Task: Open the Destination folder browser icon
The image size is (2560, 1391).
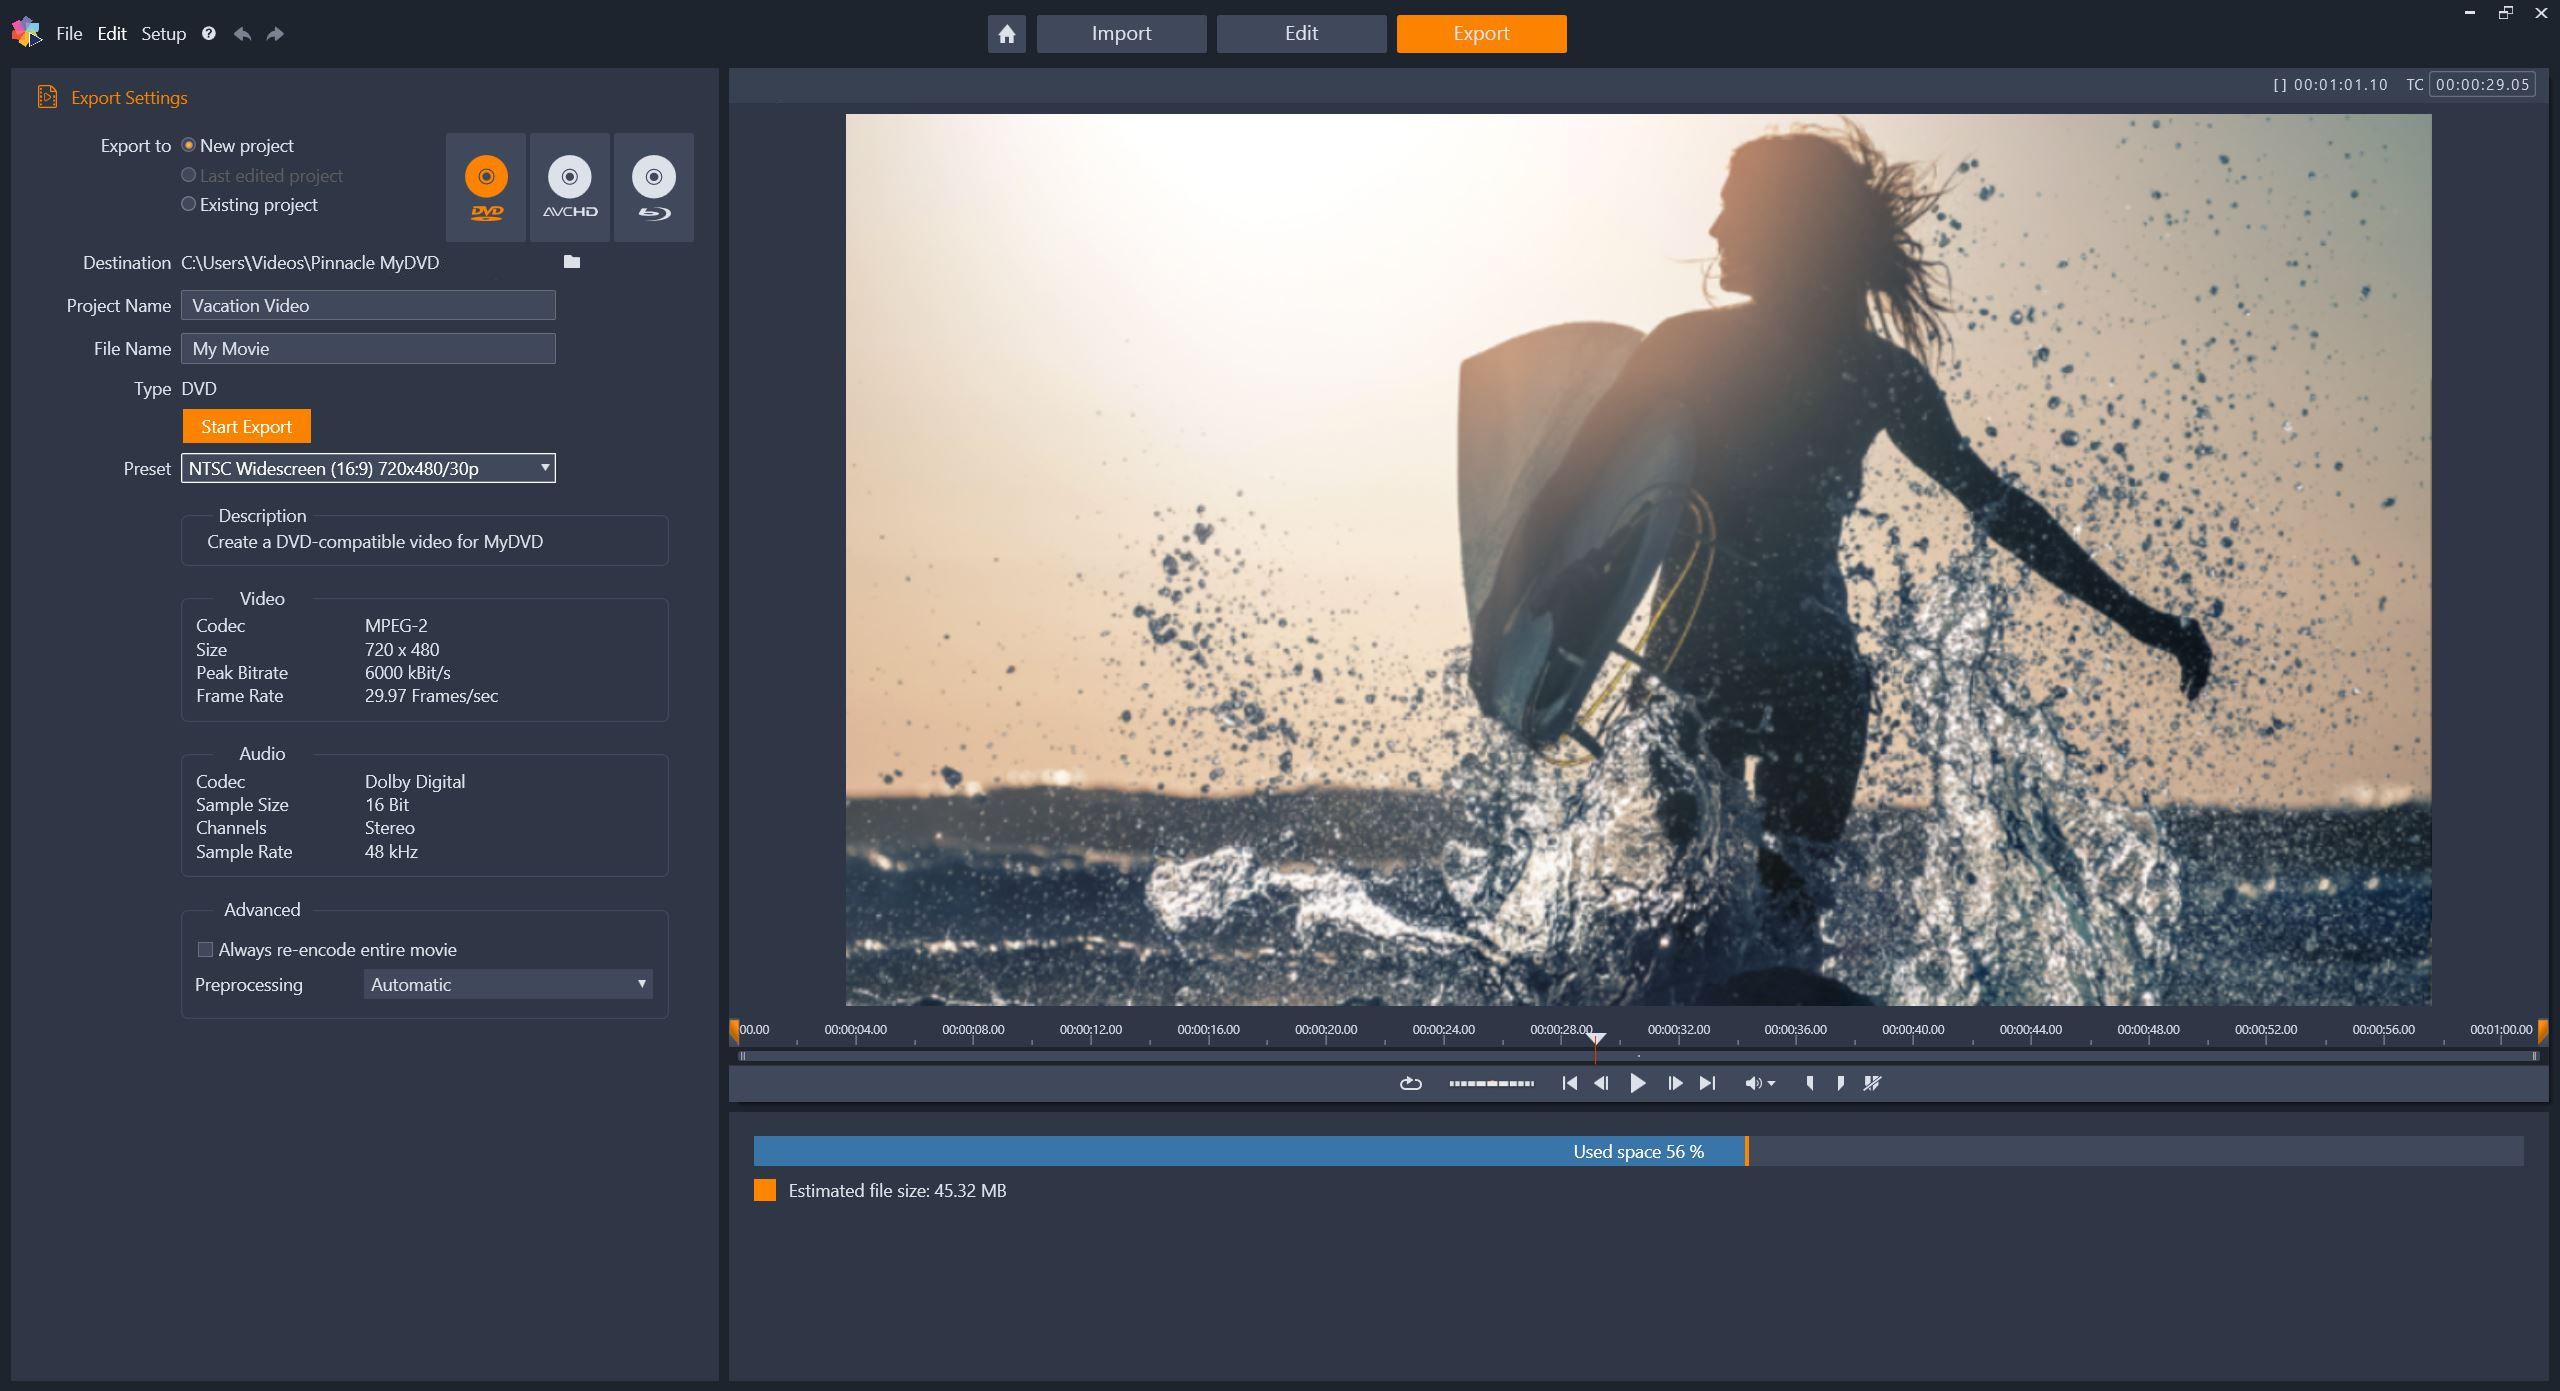Action: tap(570, 262)
